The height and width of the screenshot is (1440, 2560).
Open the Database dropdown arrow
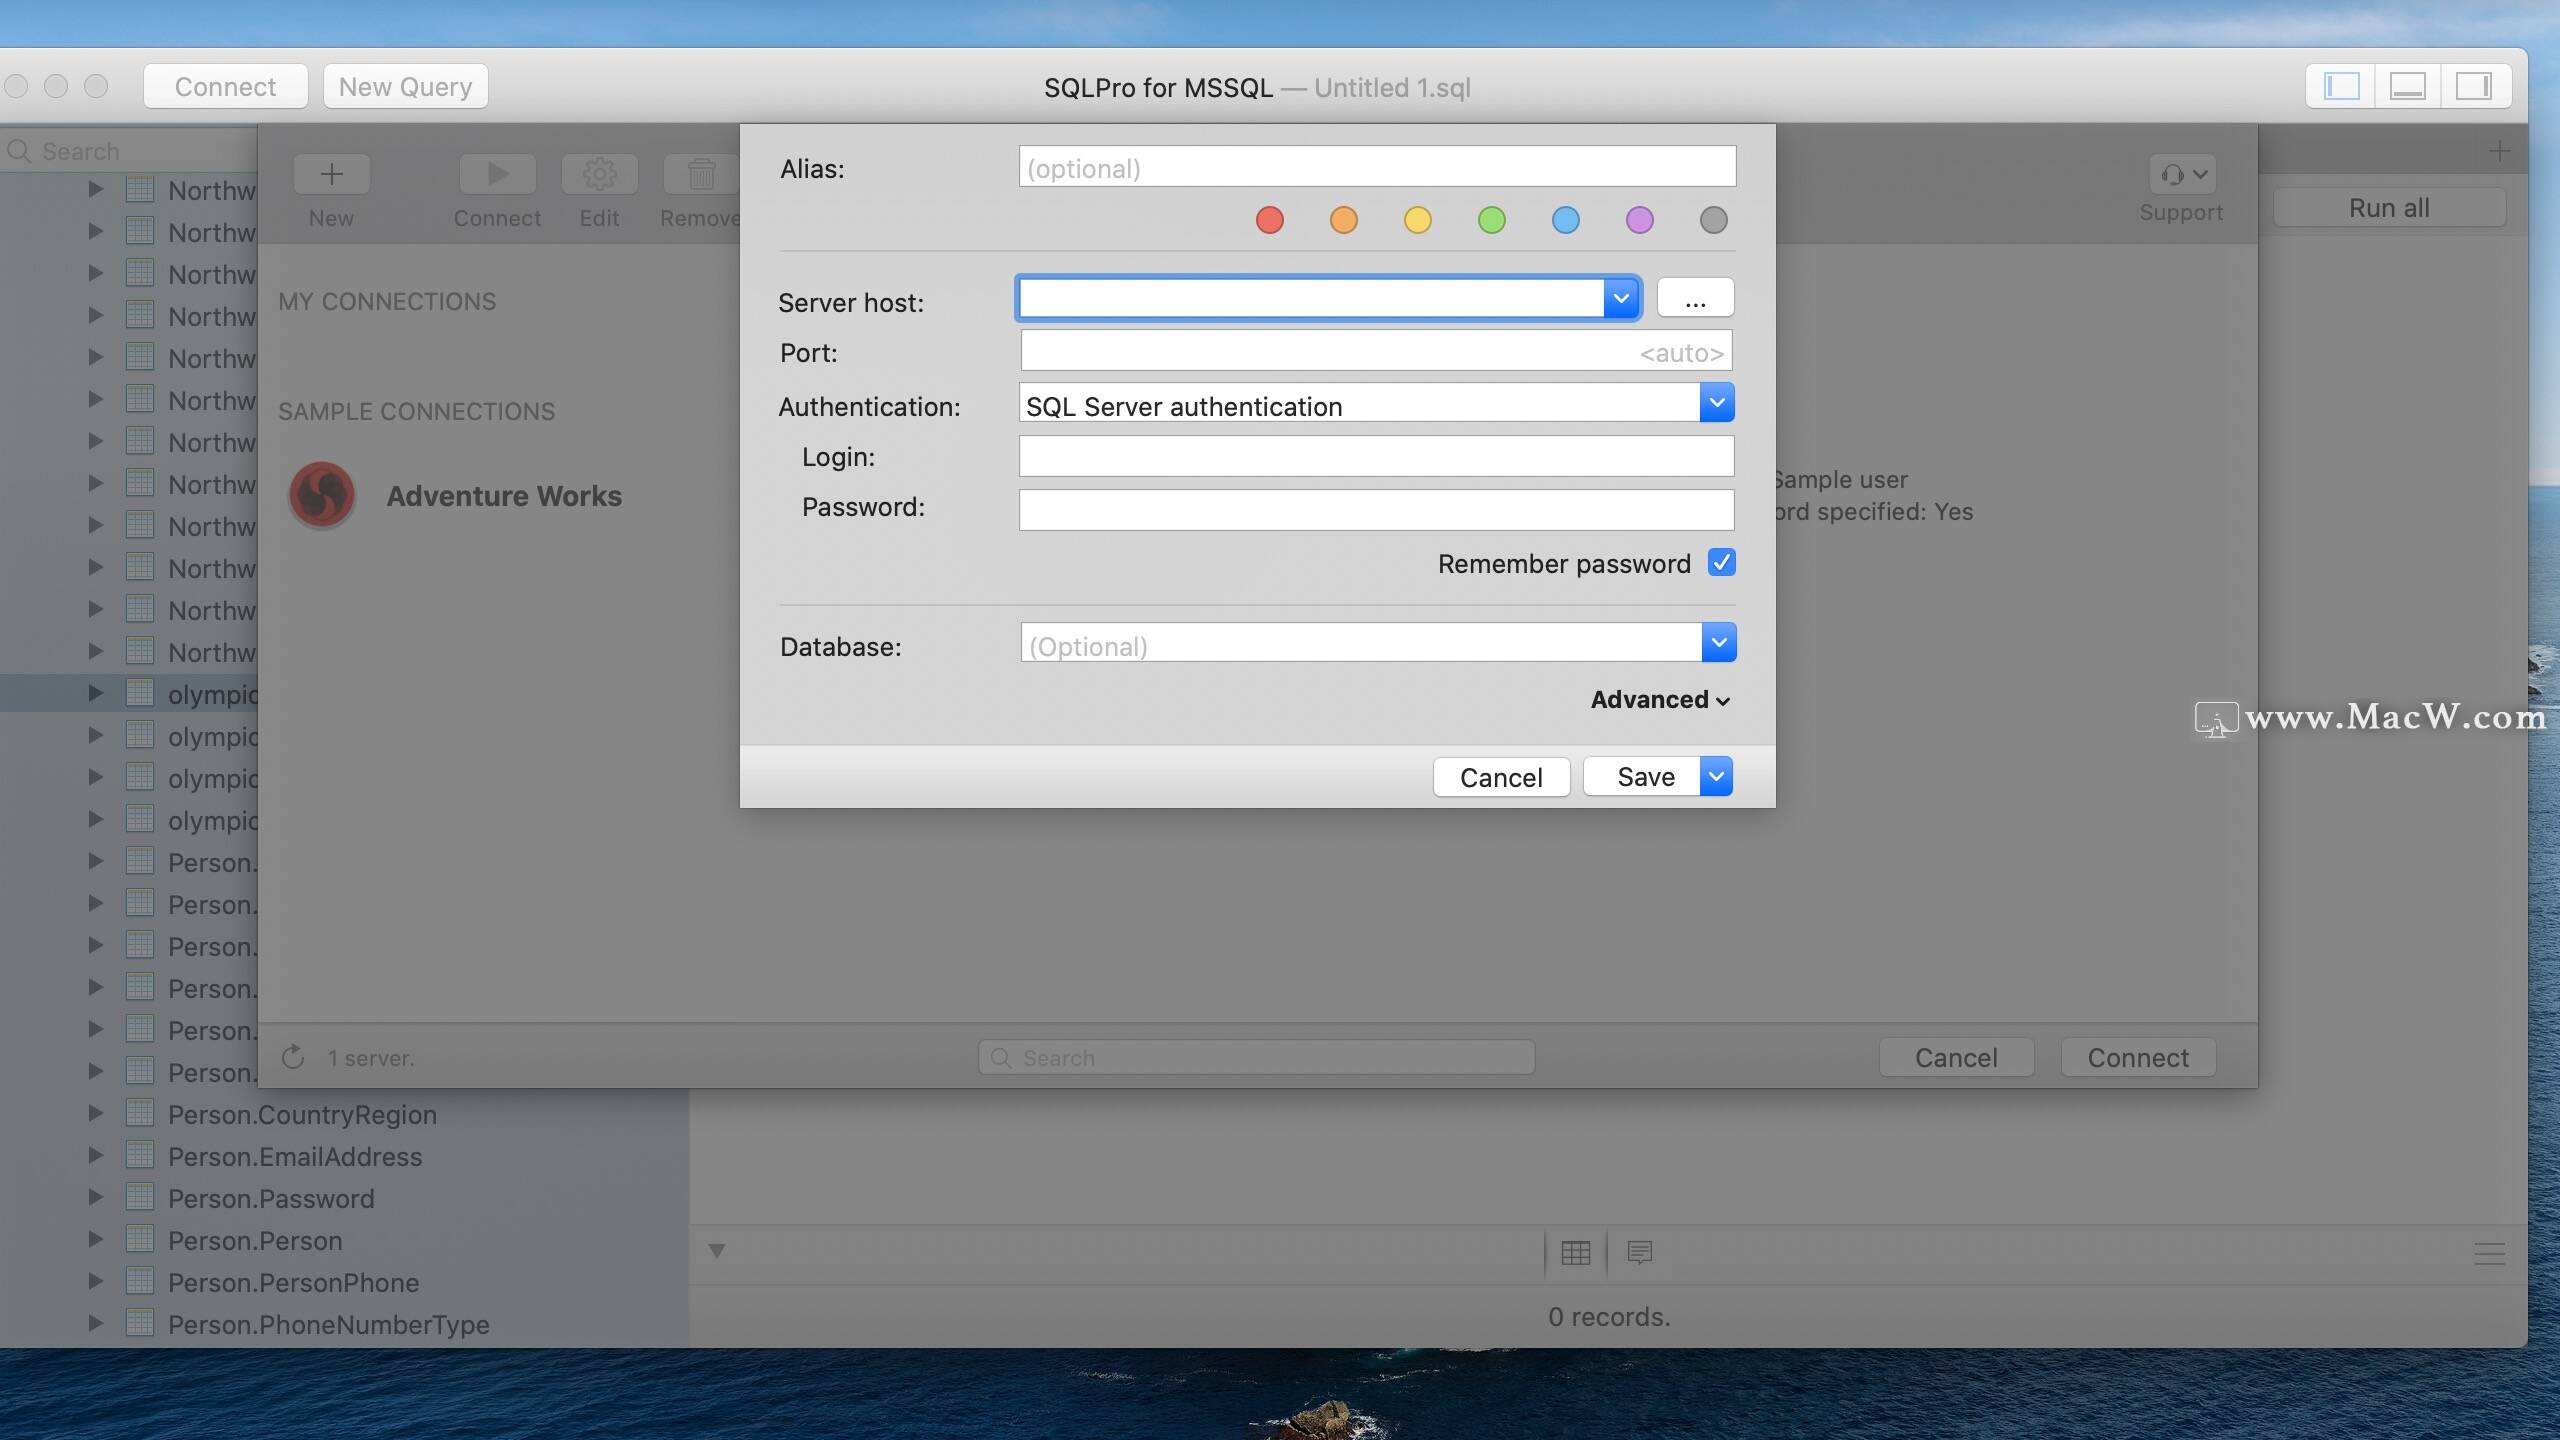click(x=1719, y=642)
